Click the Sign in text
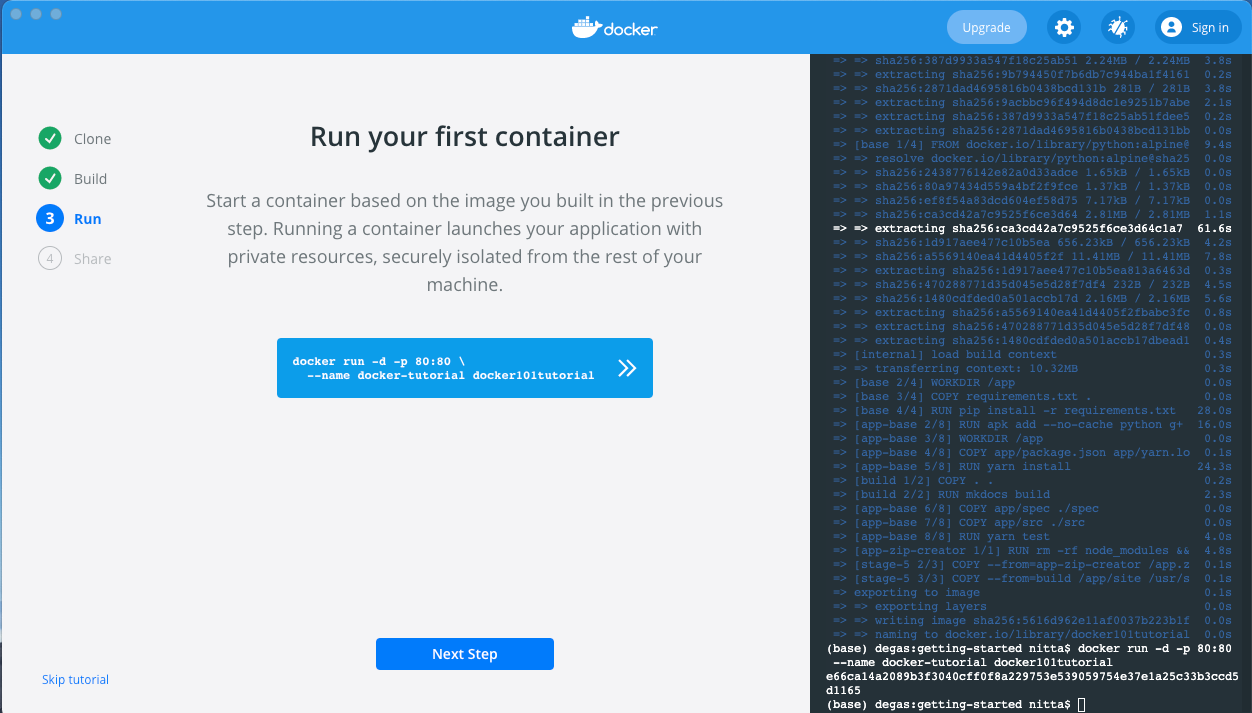This screenshot has width=1252, height=713. [1210, 28]
